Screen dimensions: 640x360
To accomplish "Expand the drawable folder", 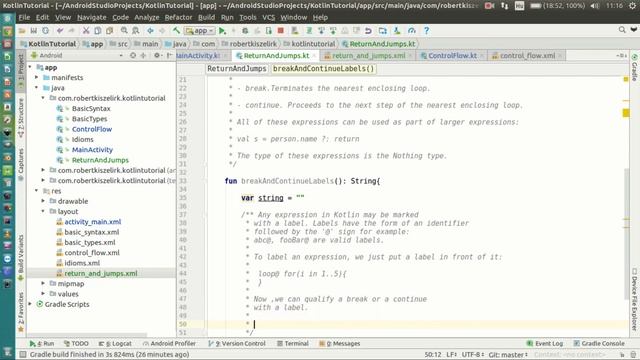I will pyautogui.click(x=43, y=201).
